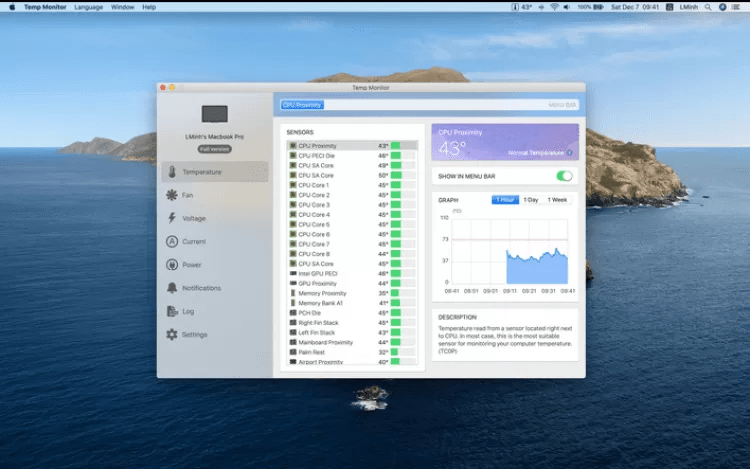The width and height of the screenshot is (750, 469).
Task: Open the Language menu
Action: 88,7
